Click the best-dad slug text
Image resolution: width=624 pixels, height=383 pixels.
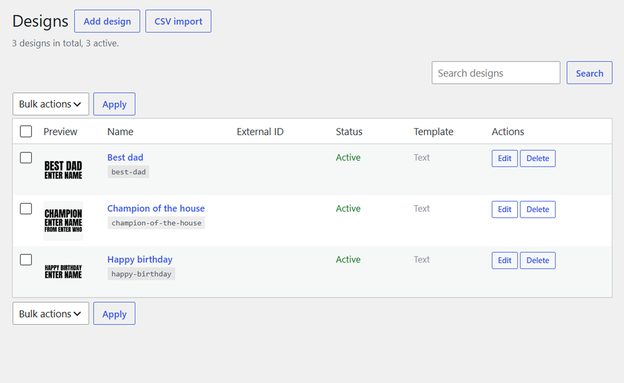click(129, 172)
